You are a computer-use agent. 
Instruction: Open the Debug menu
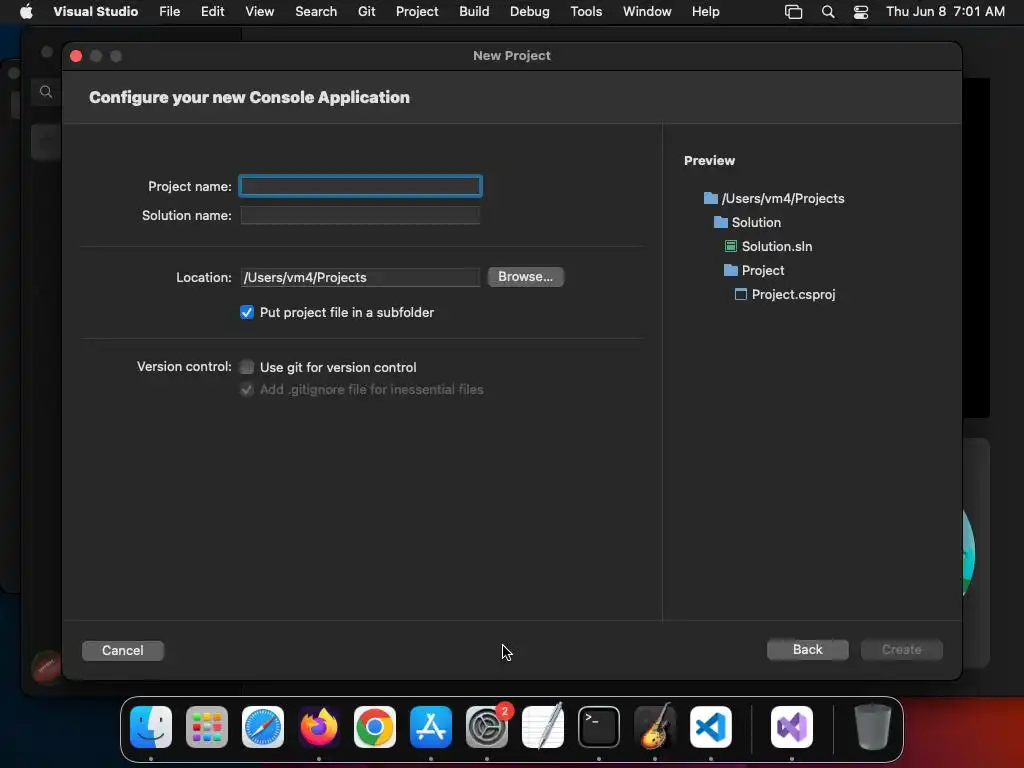coord(530,12)
